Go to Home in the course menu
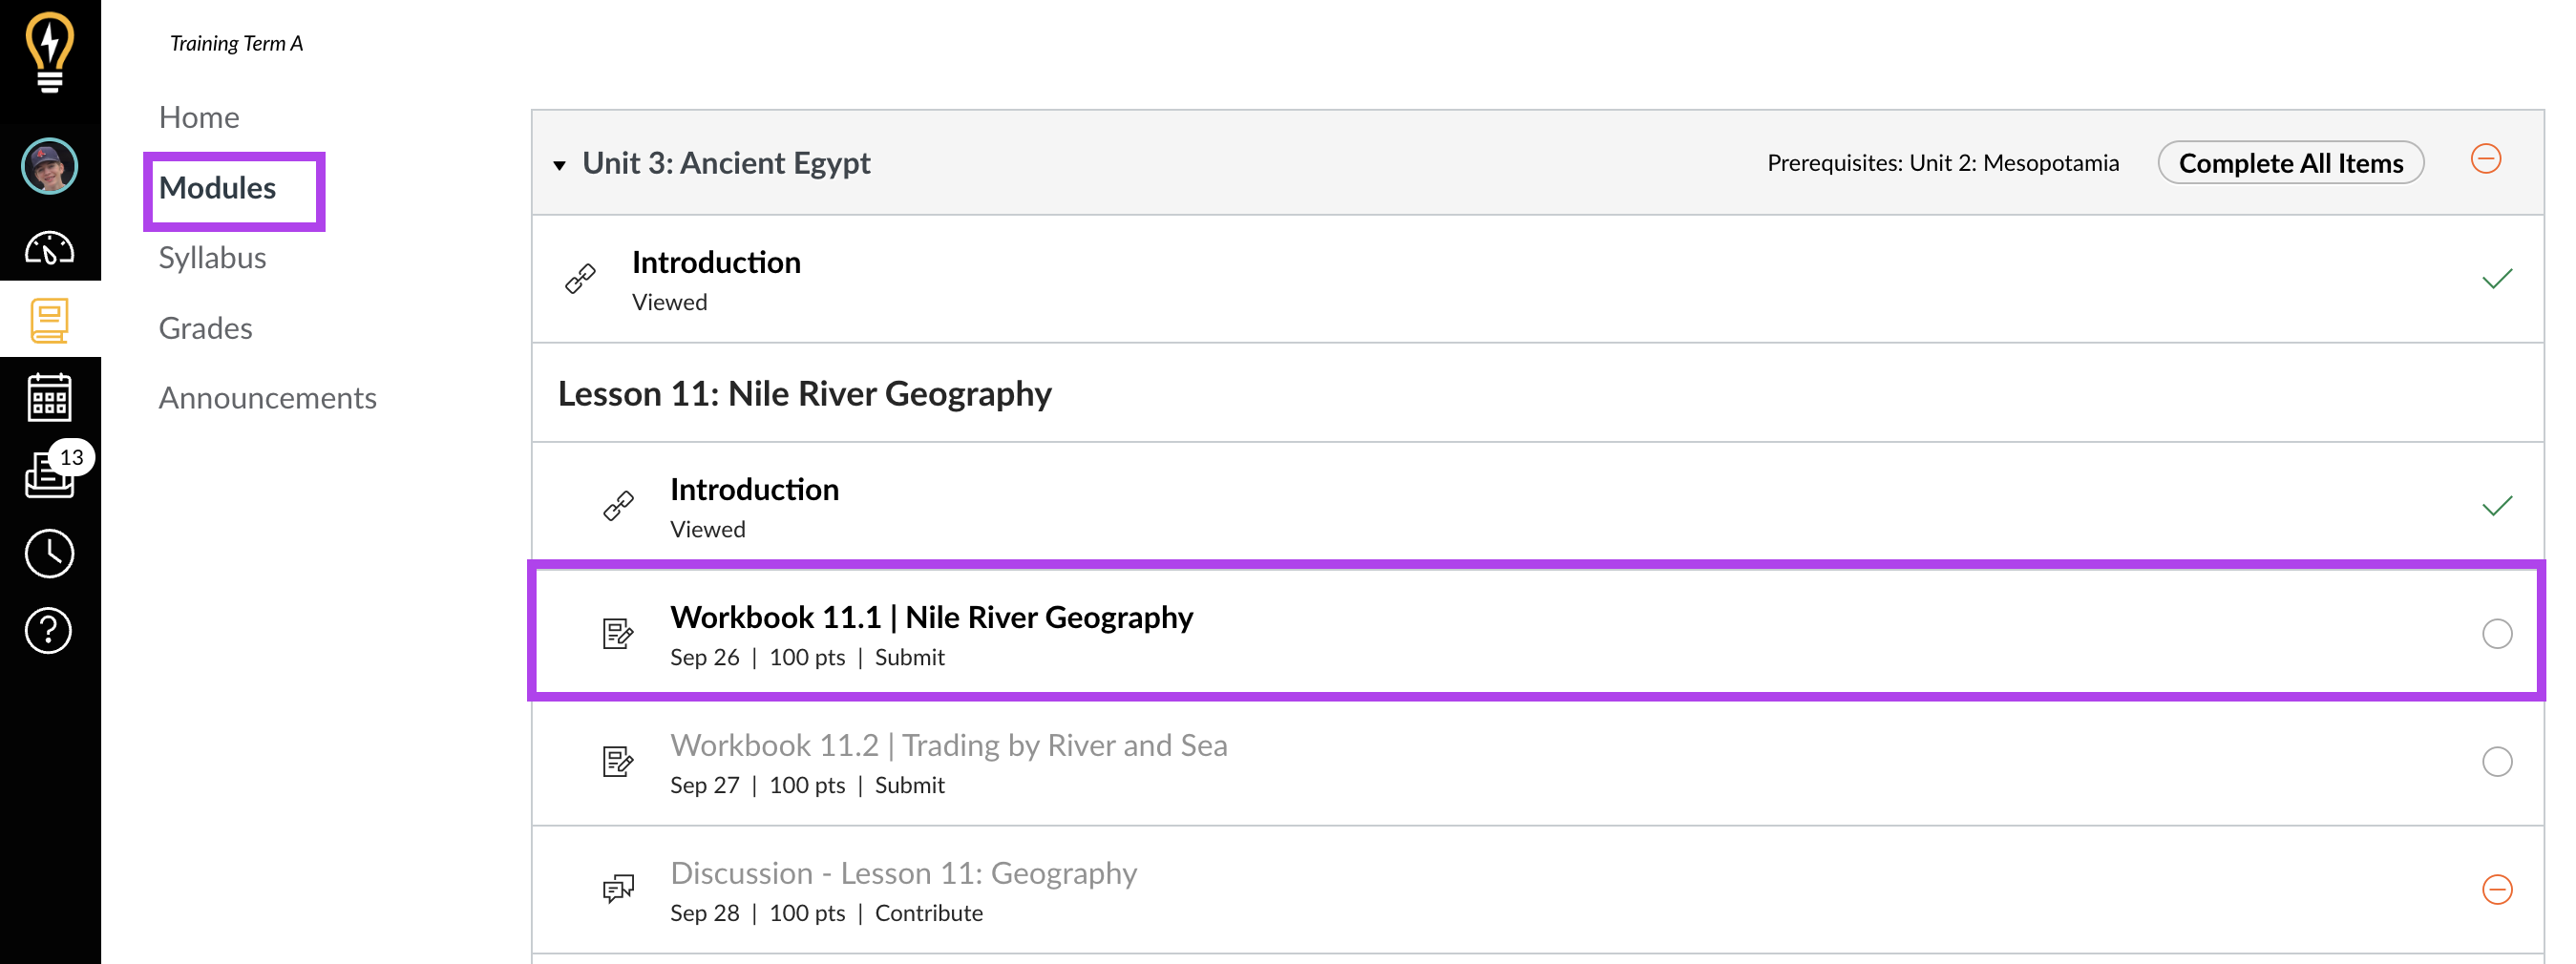2576x964 pixels. pos(199,117)
